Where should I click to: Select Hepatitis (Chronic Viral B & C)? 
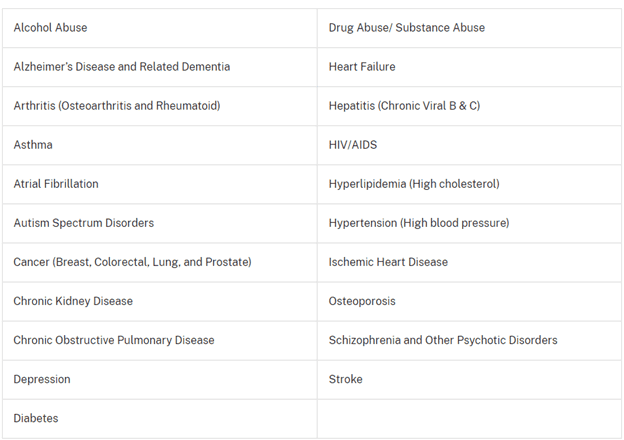coord(404,106)
